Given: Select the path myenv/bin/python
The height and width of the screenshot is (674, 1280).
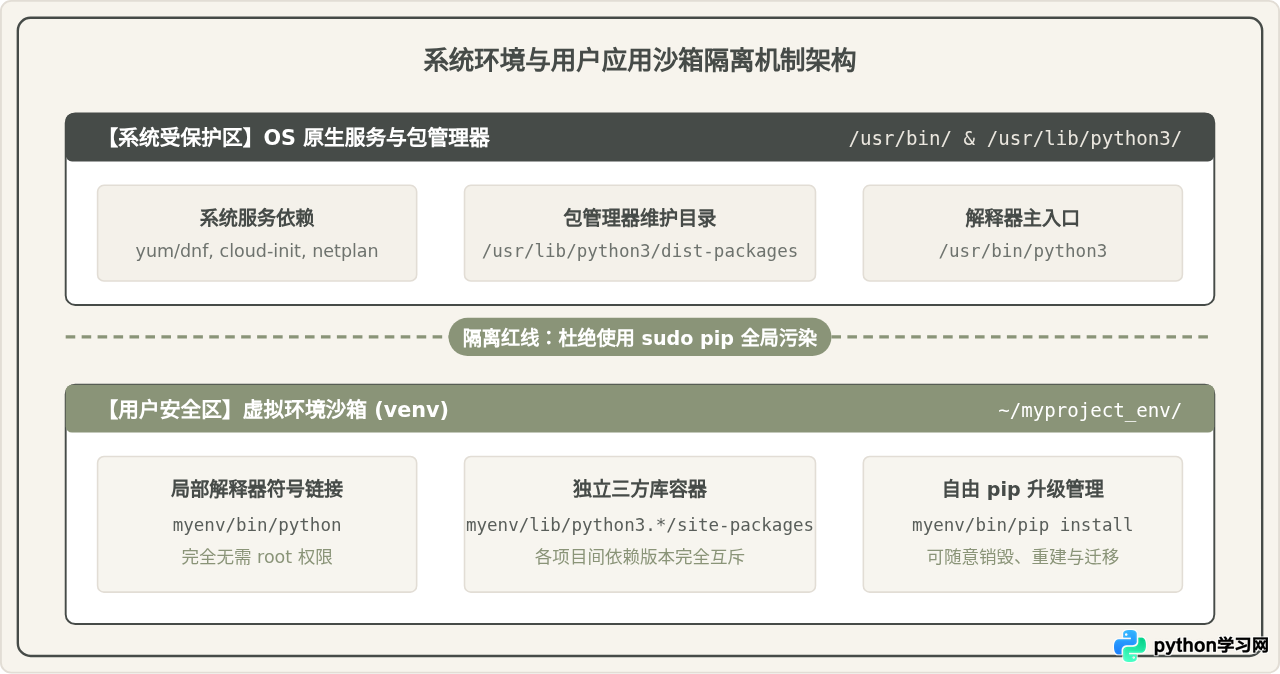Looking at the screenshot, I should point(257,525).
